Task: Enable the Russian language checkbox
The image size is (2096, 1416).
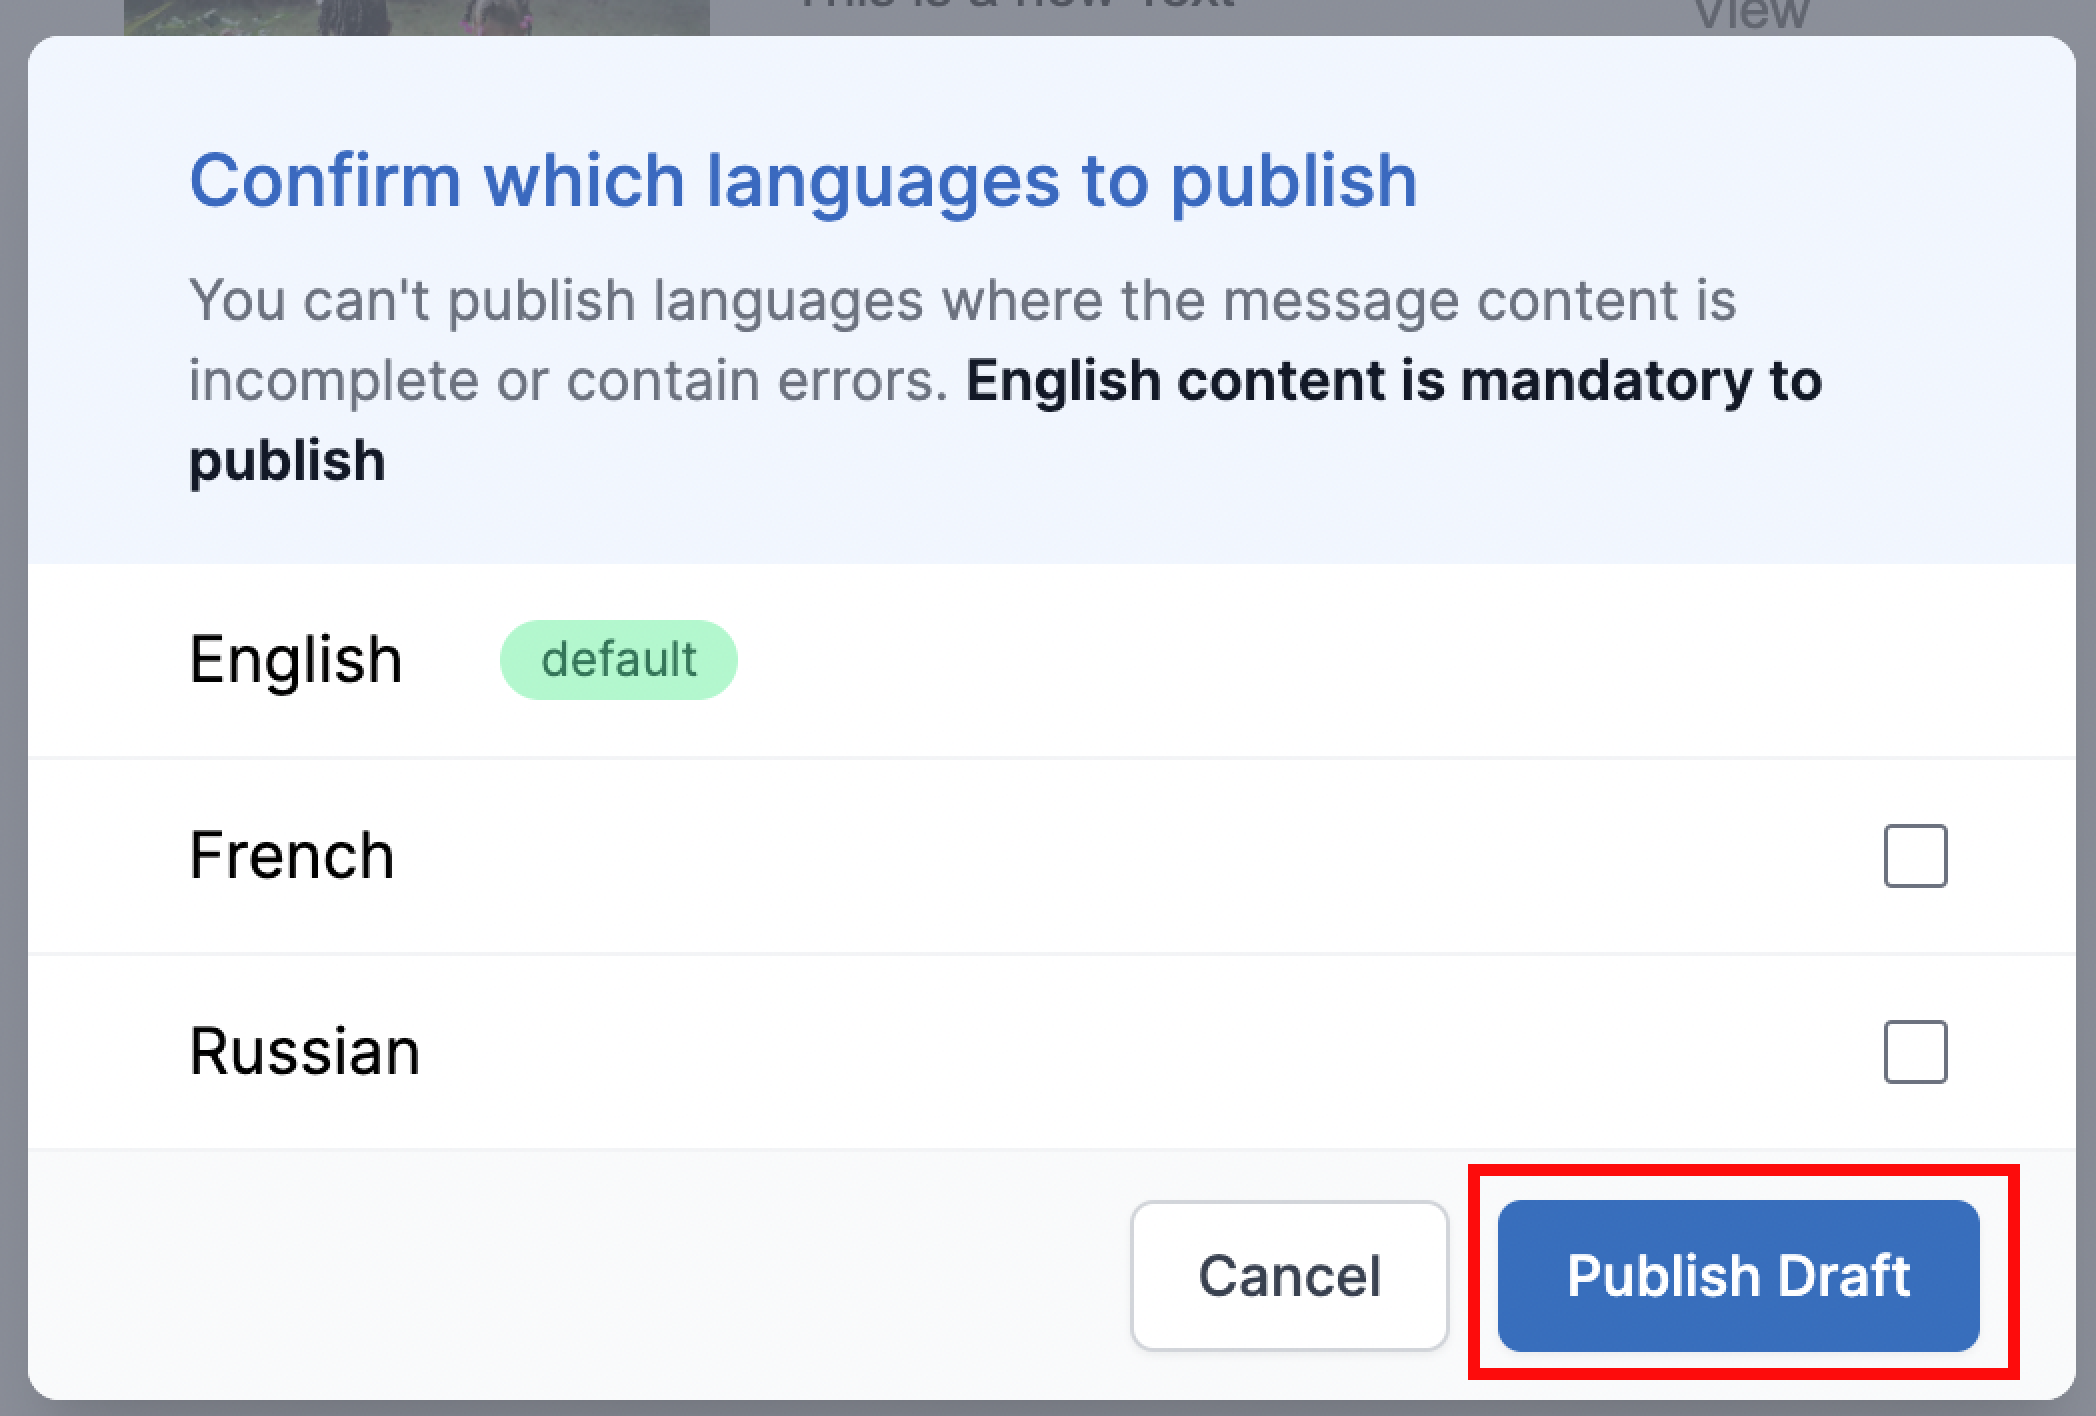Action: [x=1915, y=1052]
